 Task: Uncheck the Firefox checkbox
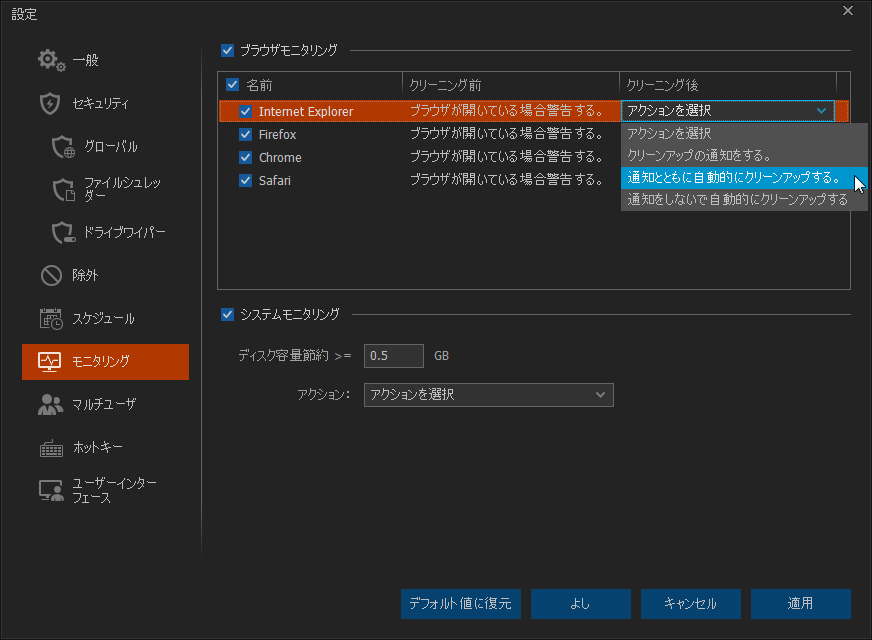[x=245, y=135]
